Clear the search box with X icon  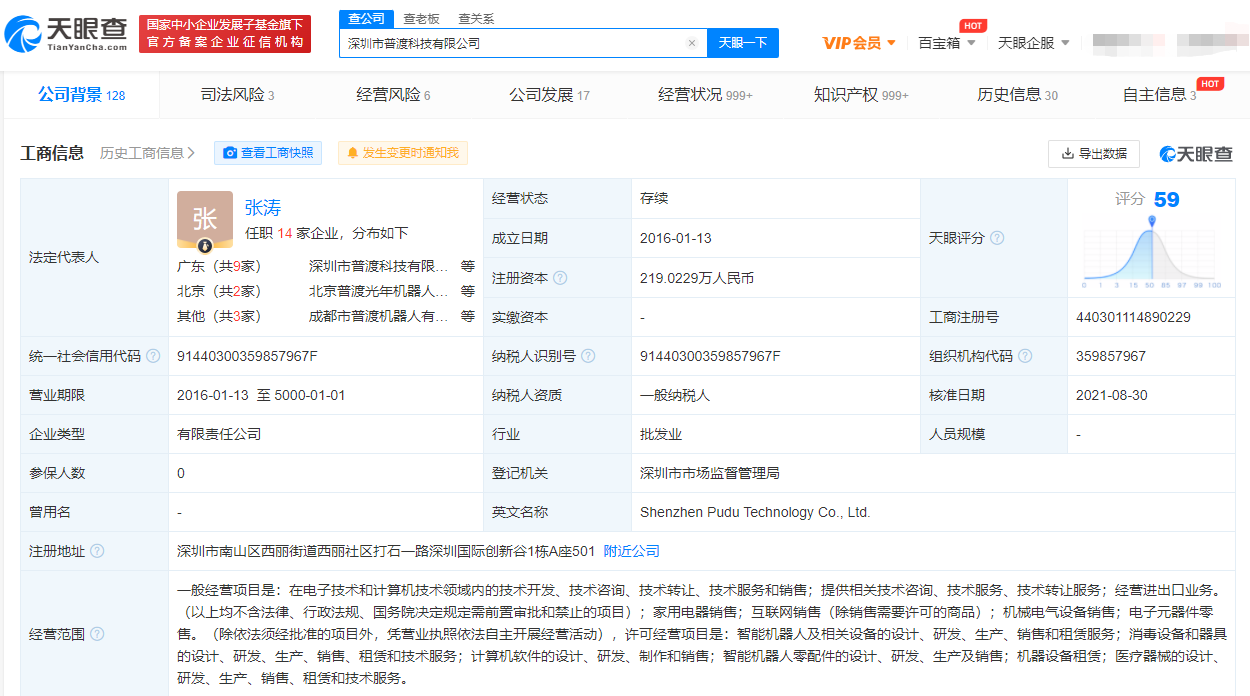point(691,43)
